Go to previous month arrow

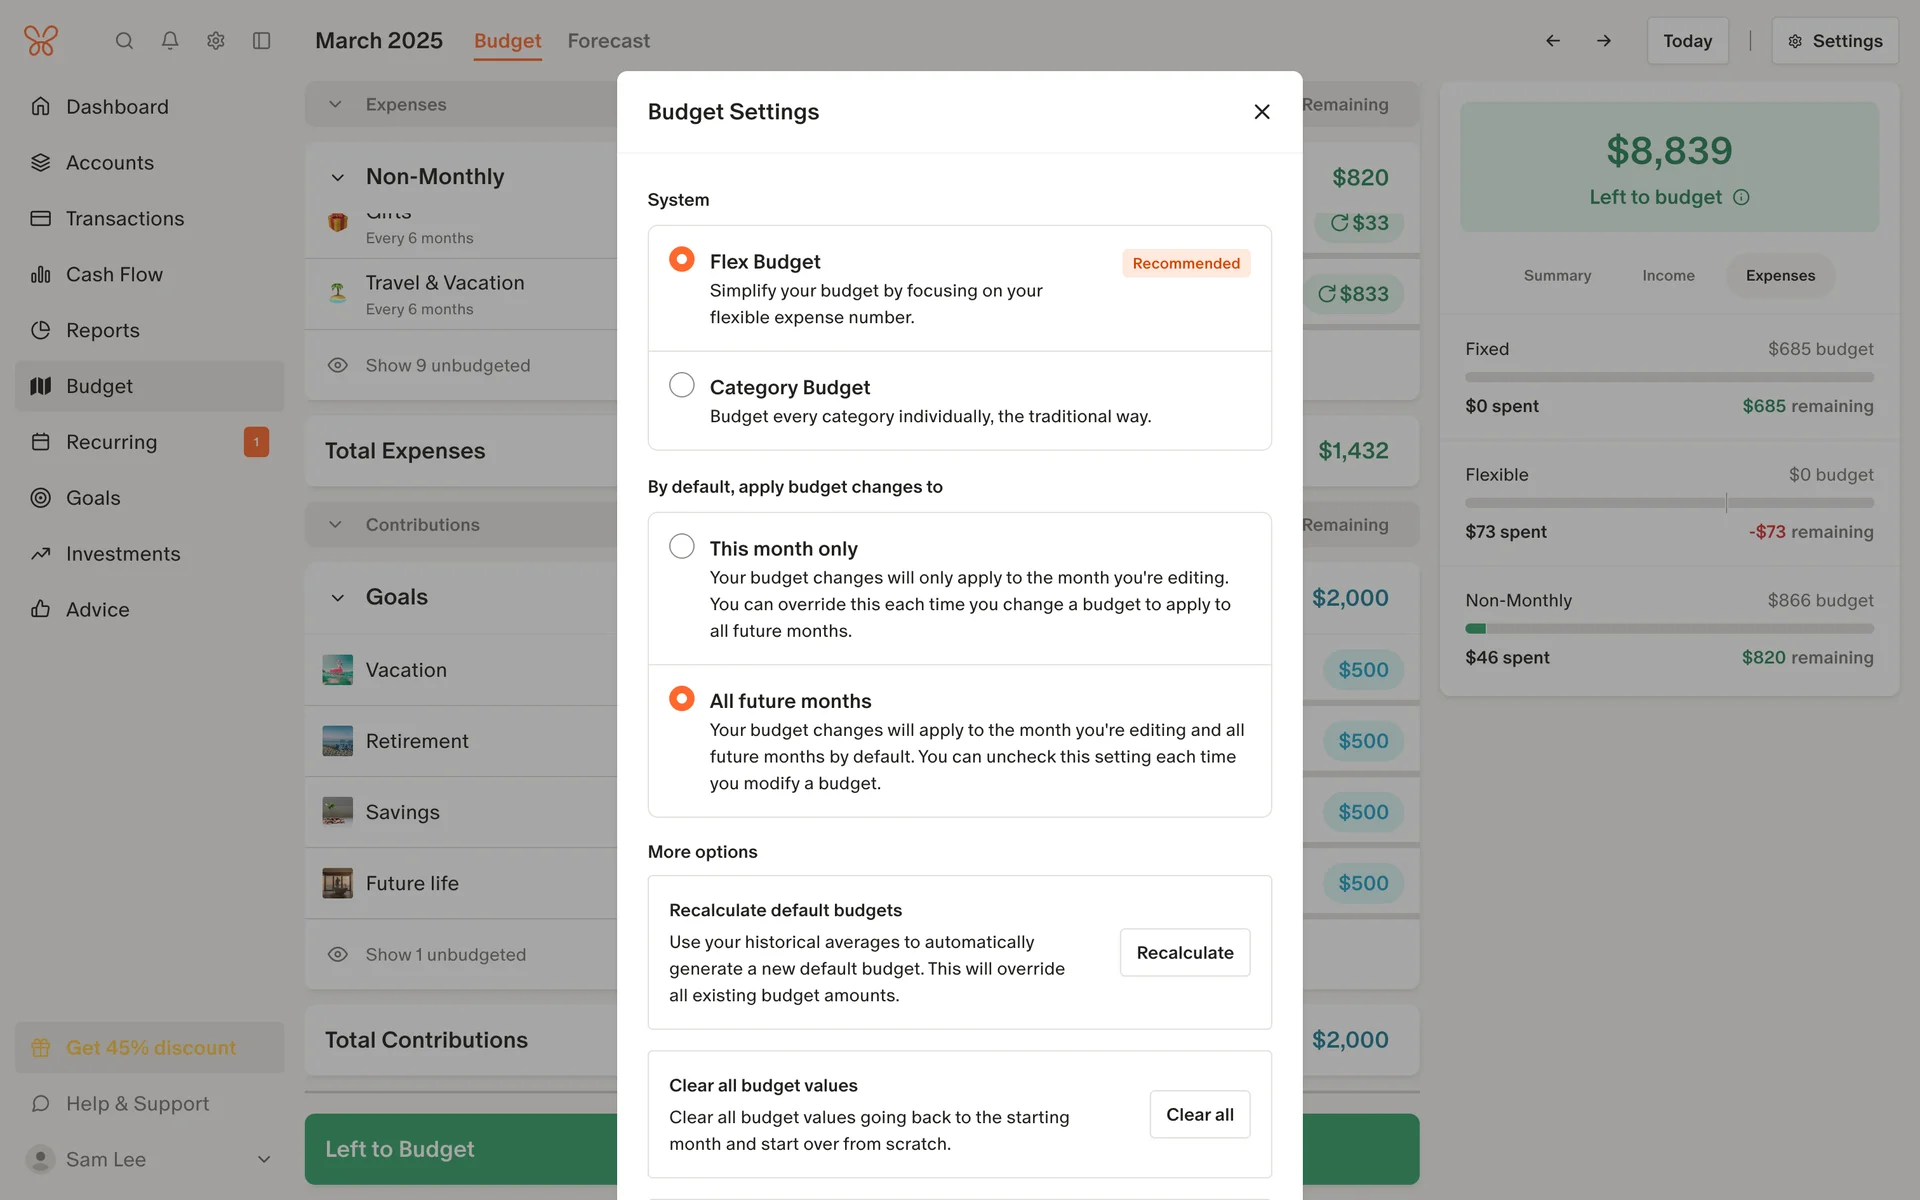1553,41
